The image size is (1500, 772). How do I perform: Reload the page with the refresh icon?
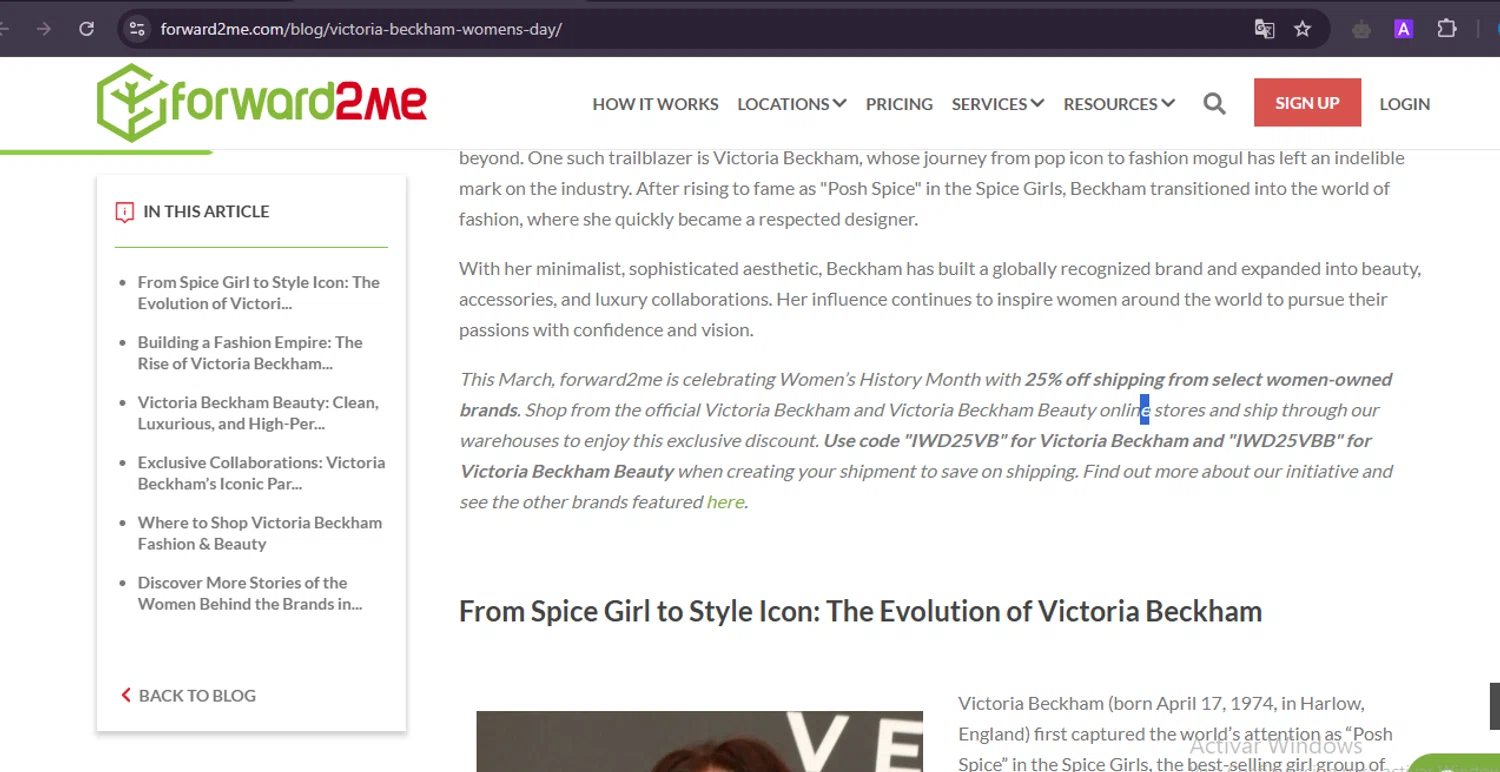tap(87, 29)
